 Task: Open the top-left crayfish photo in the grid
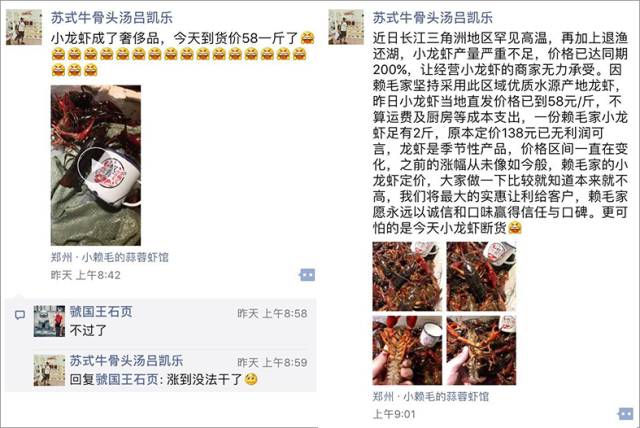407,276
